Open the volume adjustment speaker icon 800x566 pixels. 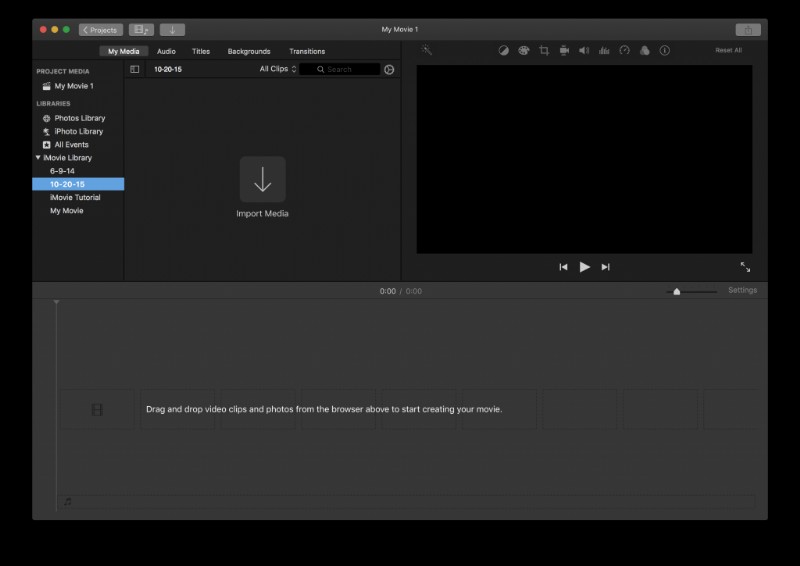pos(584,51)
